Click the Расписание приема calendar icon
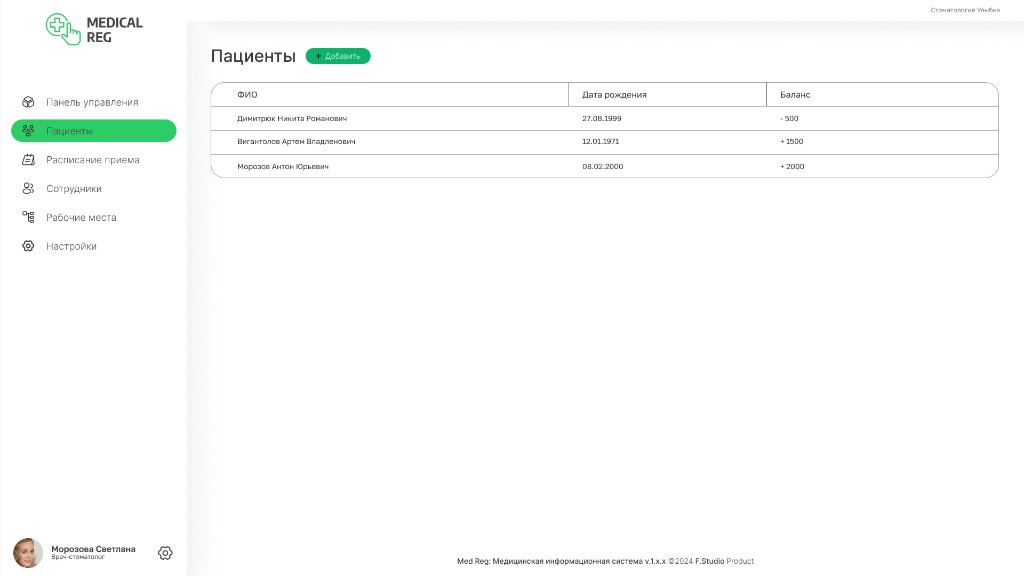This screenshot has width=1024, height=576. tap(28, 159)
